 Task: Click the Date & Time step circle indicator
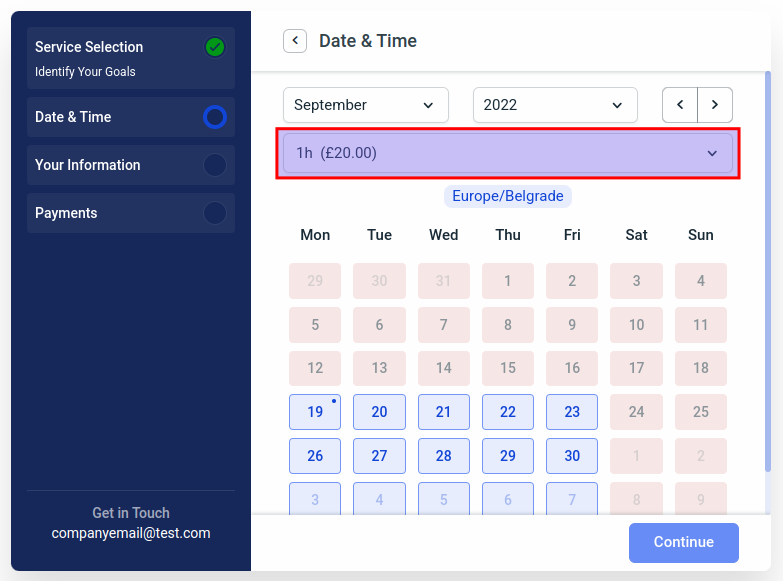point(214,117)
